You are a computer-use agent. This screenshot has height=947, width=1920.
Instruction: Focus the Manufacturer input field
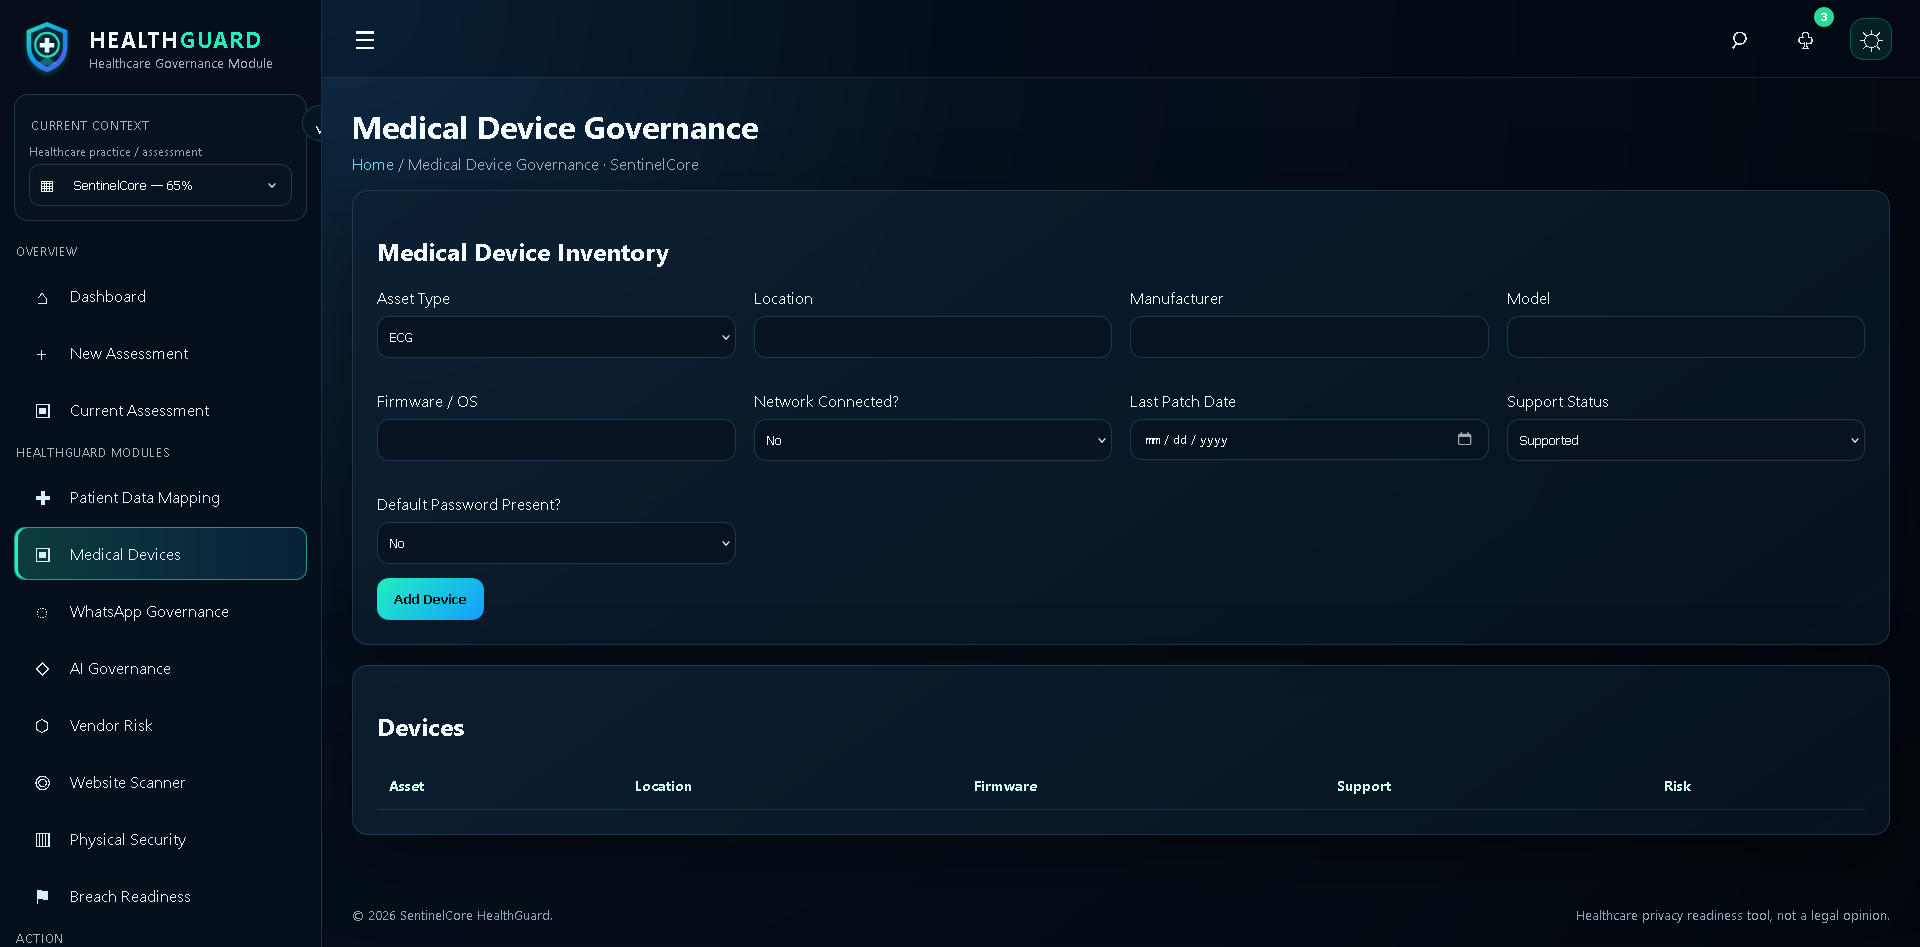pyautogui.click(x=1309, y=337)
